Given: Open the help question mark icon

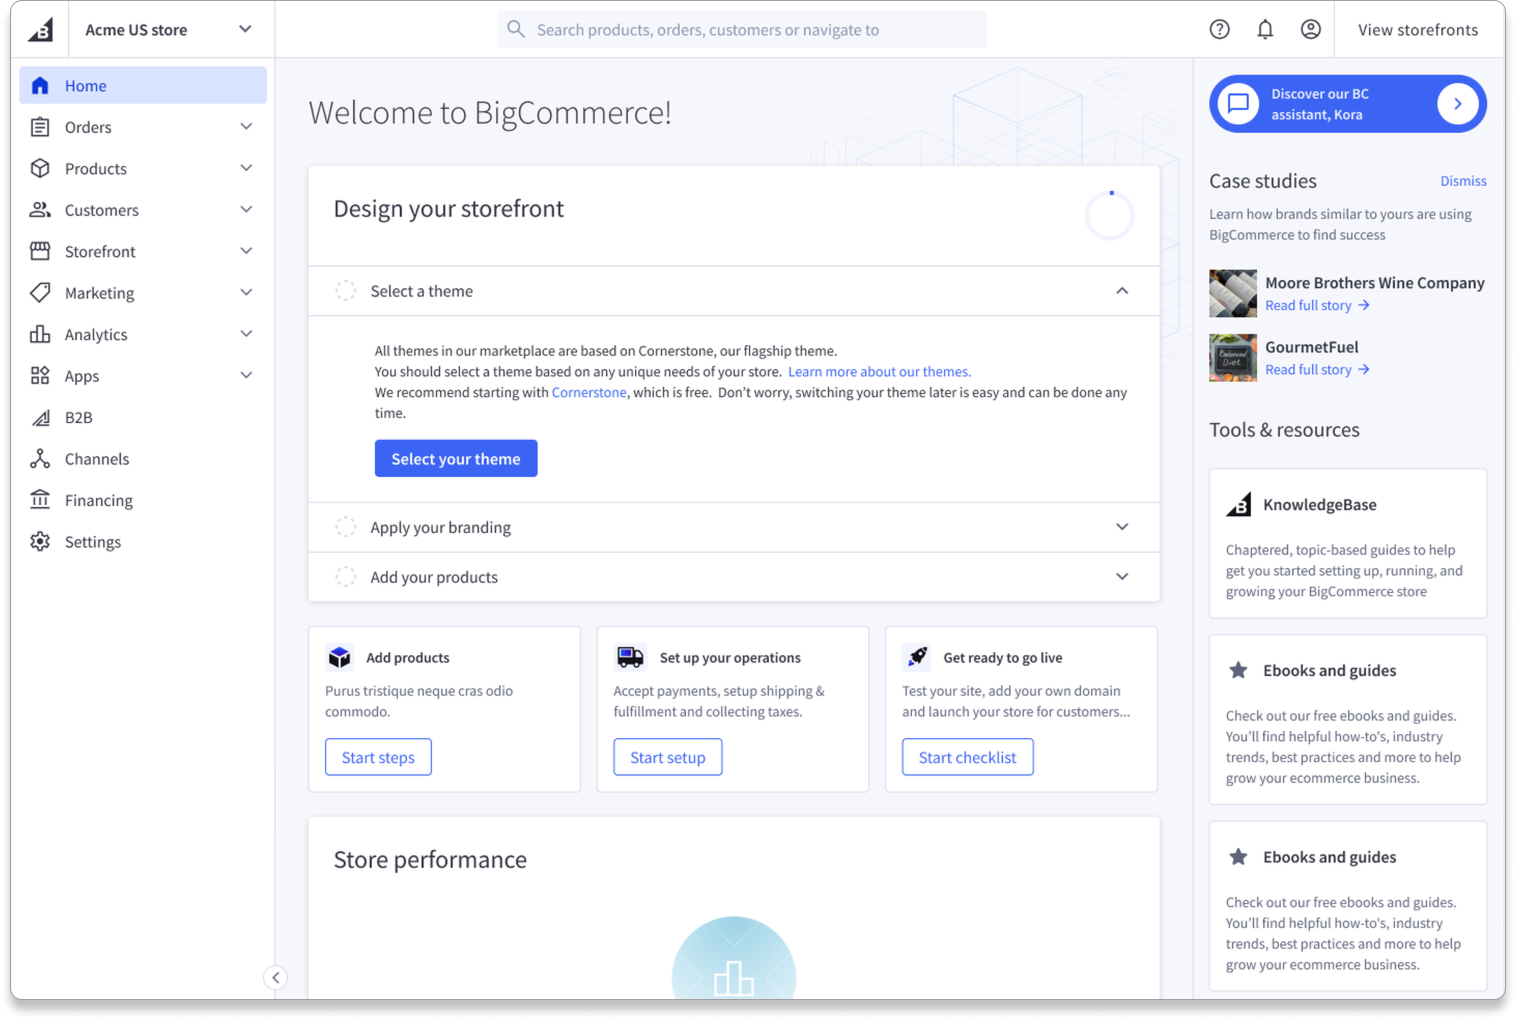Looking at the screenshot, I should click(x=1219, y=29).
